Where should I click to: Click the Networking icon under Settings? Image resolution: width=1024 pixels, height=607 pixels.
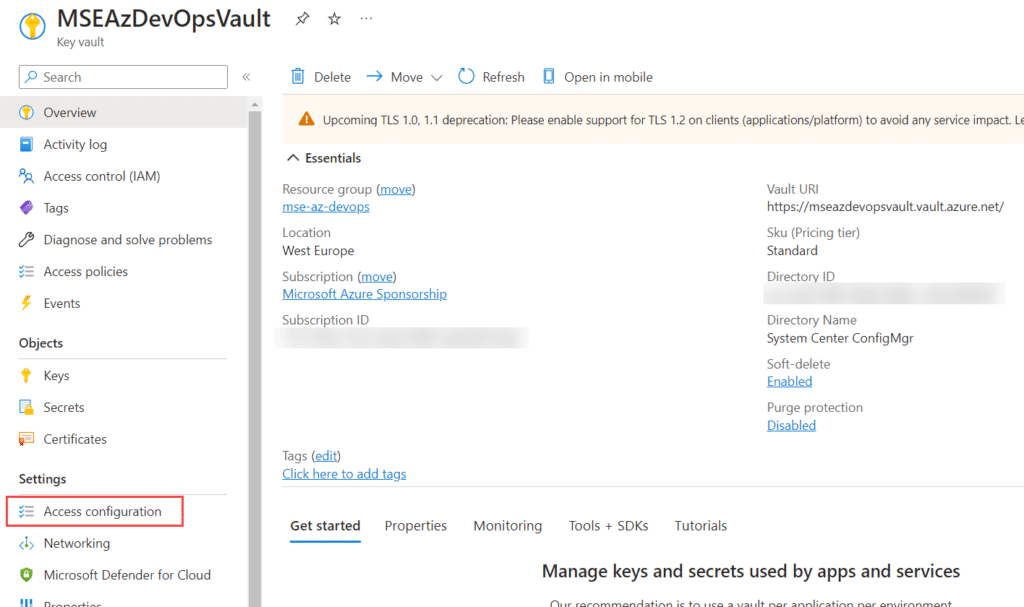26,544
